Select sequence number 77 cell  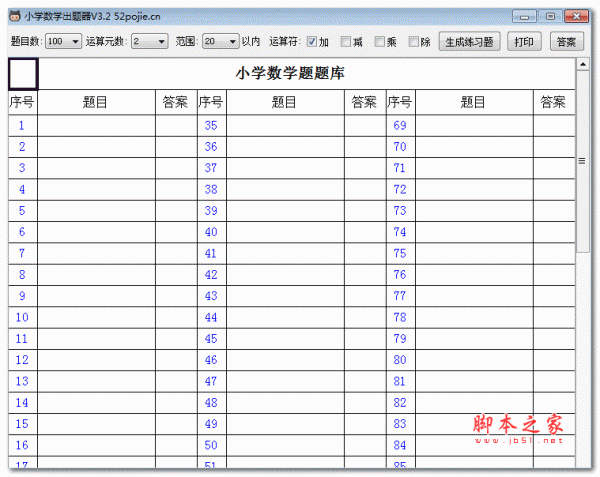point(401,296)
